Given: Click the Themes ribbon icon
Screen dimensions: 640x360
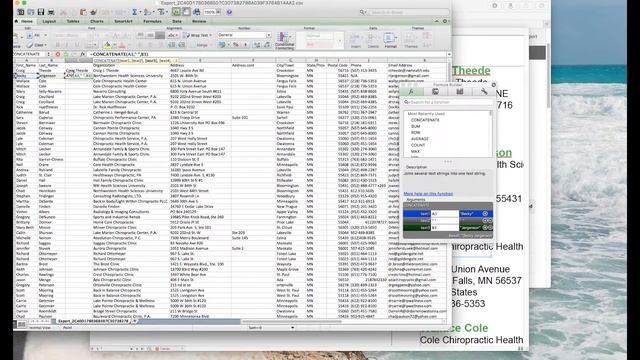Looking at the screenshot, I should pyautogui.click(x=410, y=40).
